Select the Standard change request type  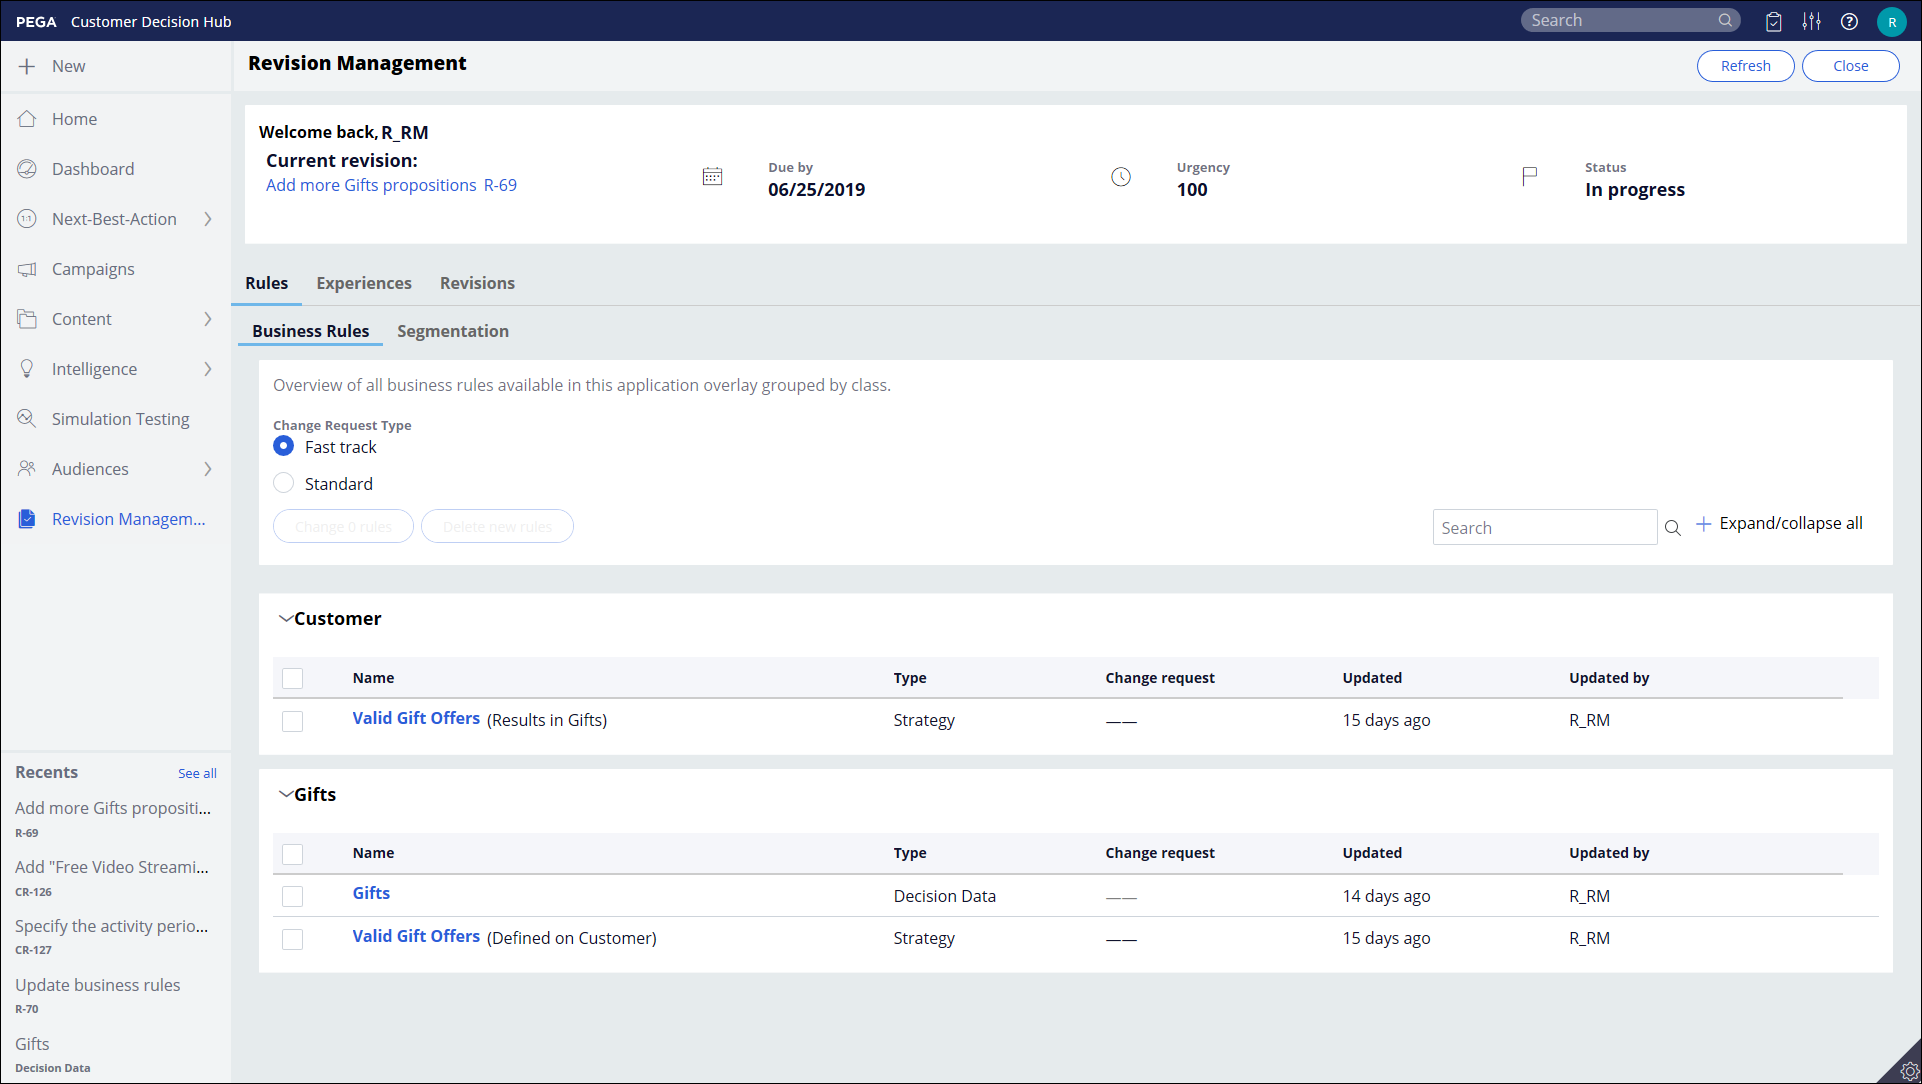point(284,484)
